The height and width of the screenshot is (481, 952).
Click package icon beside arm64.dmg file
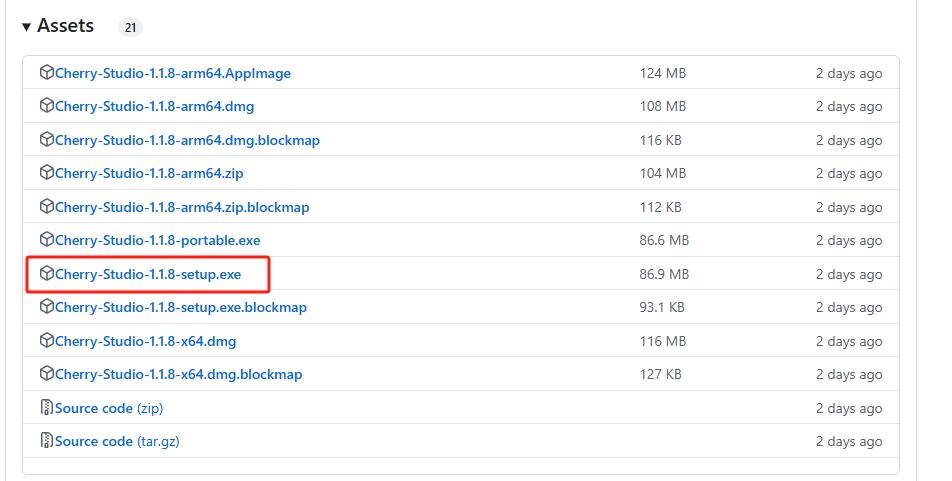(46, 106)
